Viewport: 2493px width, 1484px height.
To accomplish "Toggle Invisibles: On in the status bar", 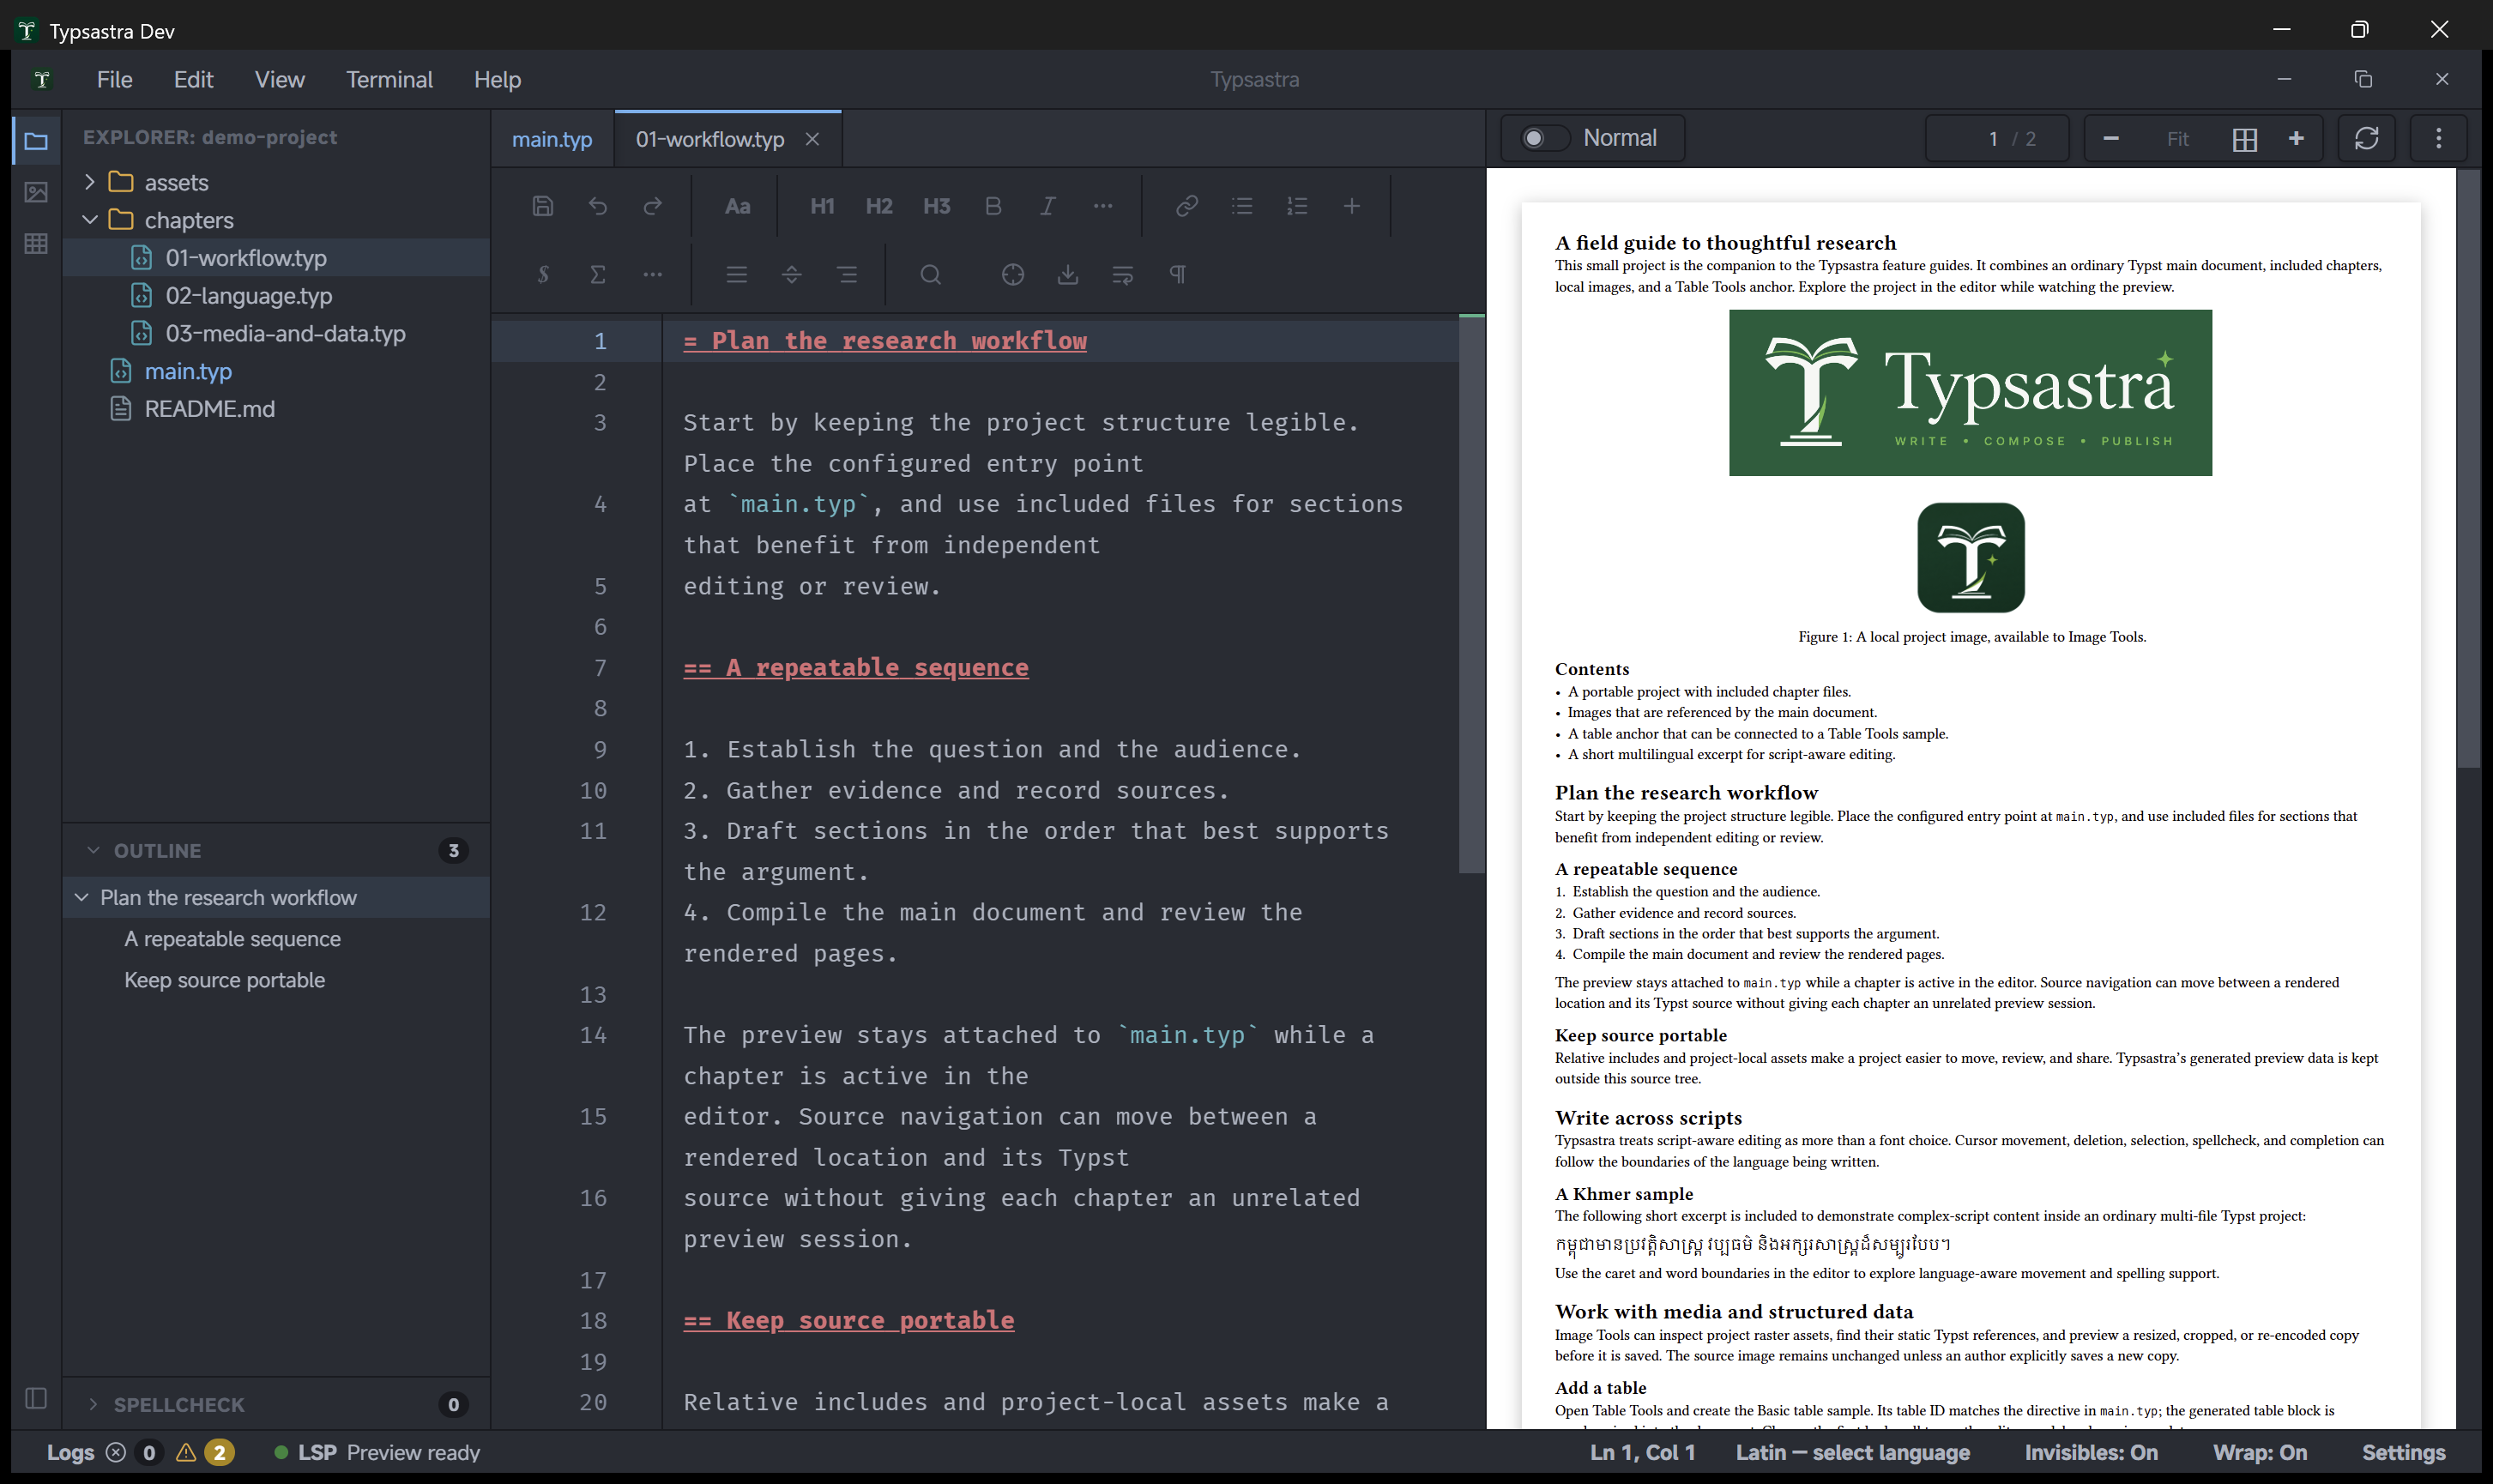I will pyautogui.click(x=2091, y=1452).
